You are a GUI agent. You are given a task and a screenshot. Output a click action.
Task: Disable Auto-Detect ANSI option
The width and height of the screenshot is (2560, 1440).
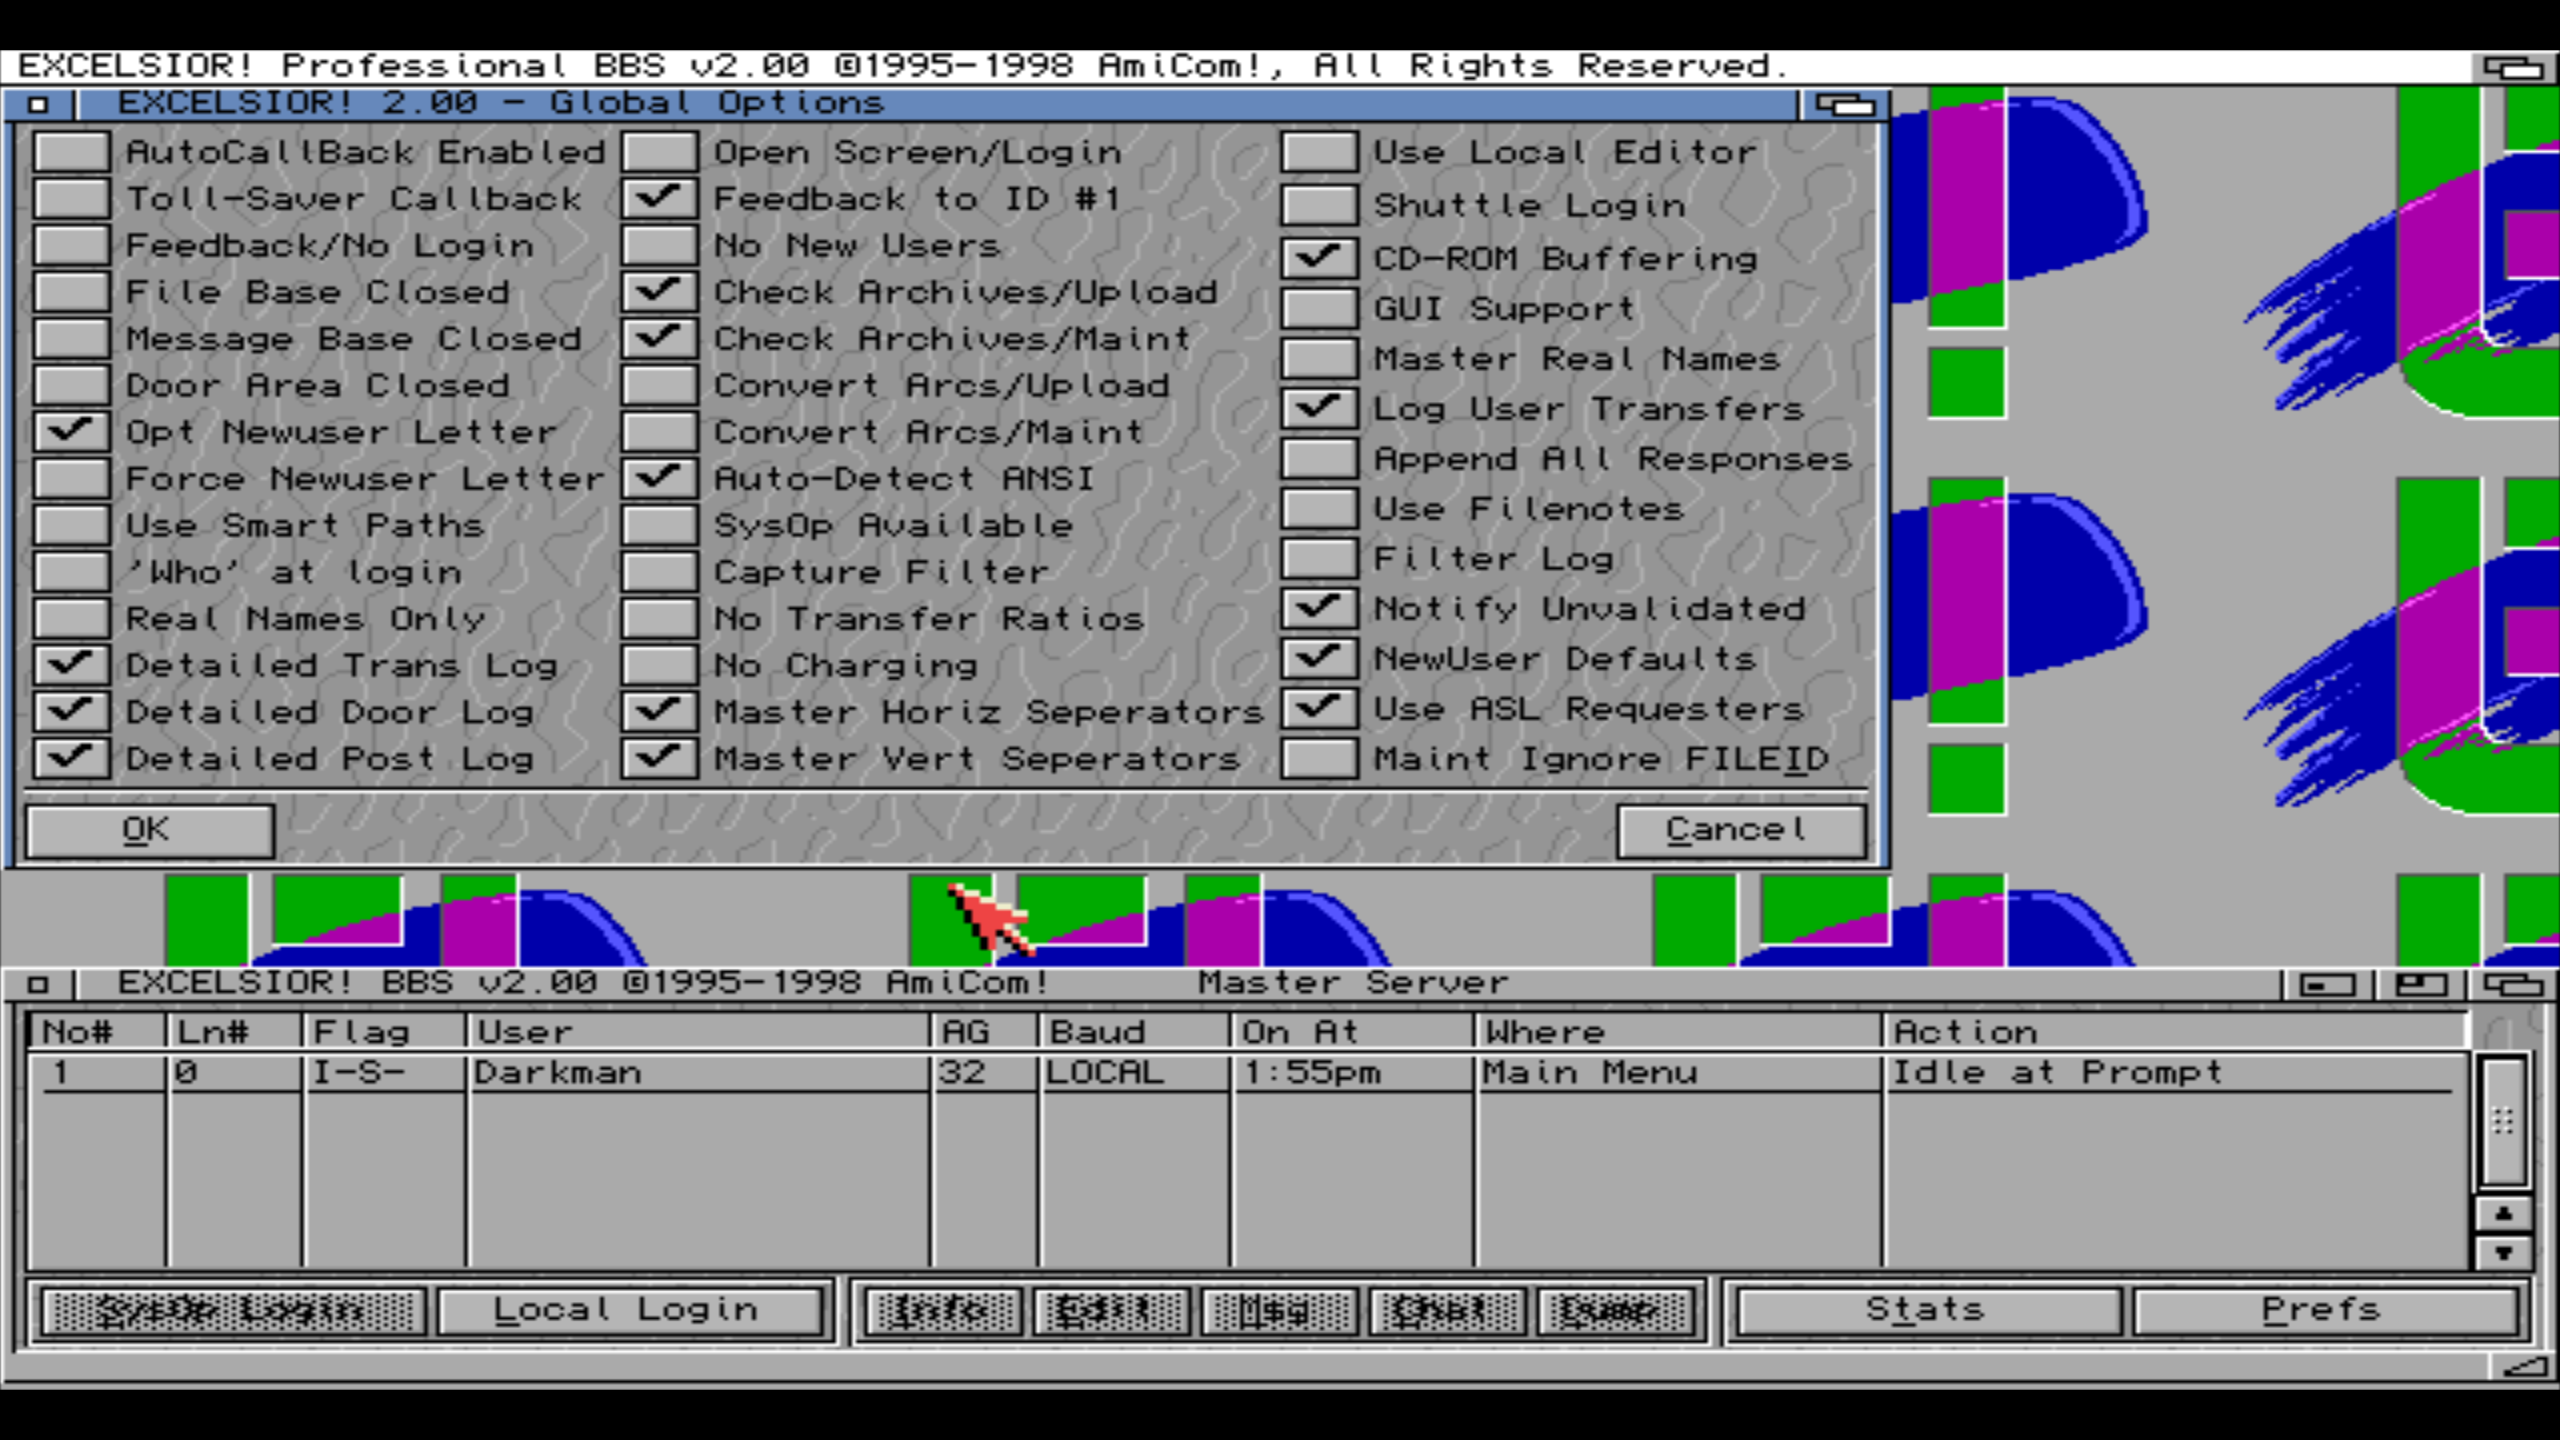(x=659, y=478)
